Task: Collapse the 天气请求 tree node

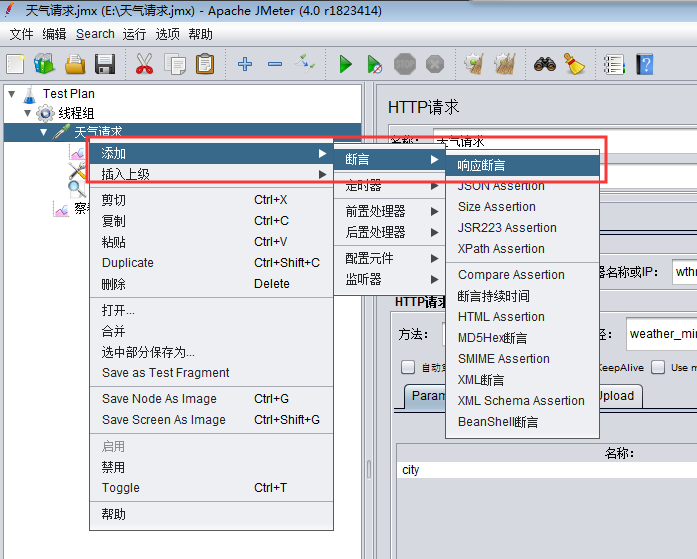Action: pyautogui.click(x=43, y=132)
